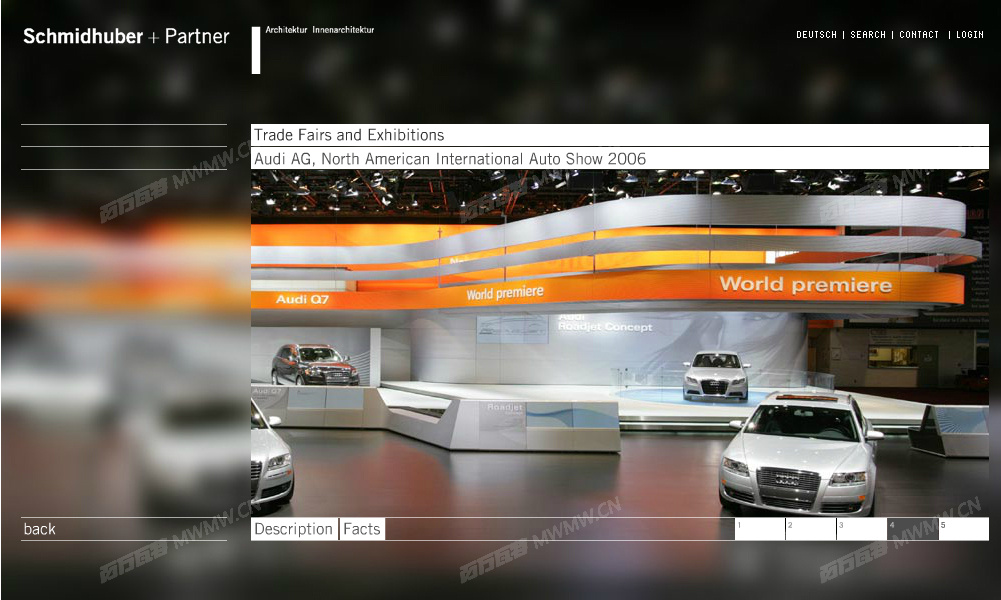Click the Trade Fairs and Exhibitions heading

click(x=619, y=135)
